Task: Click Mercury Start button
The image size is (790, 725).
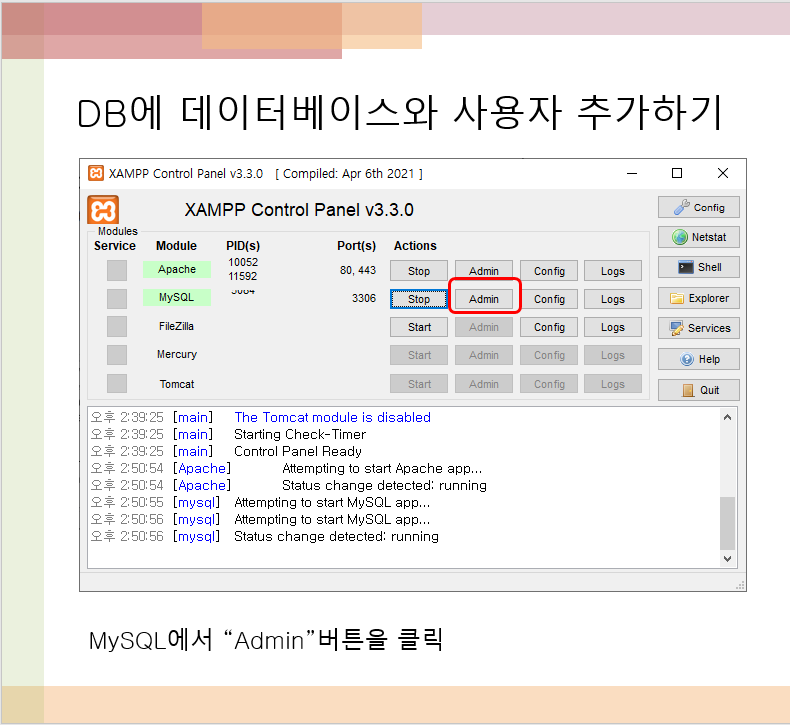Action: click(x=419, y=355)
